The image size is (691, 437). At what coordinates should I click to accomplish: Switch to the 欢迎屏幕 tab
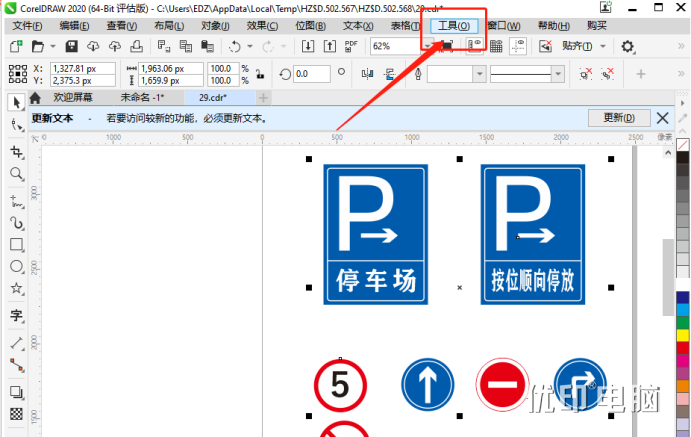[73, 97]
